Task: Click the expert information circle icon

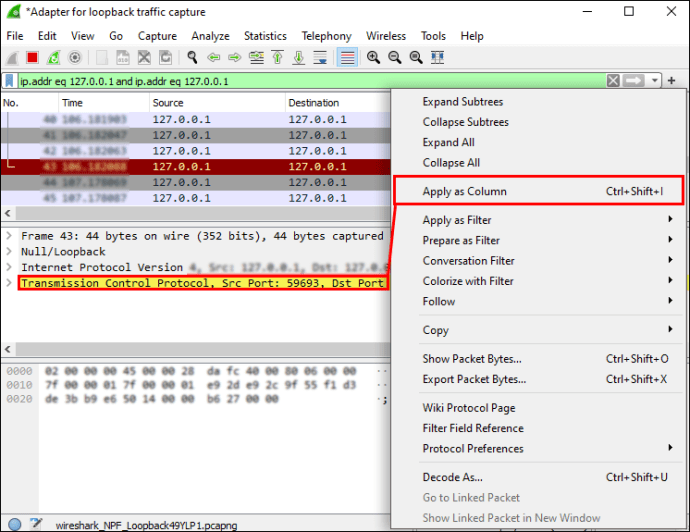Action: [x=15, y=524]
